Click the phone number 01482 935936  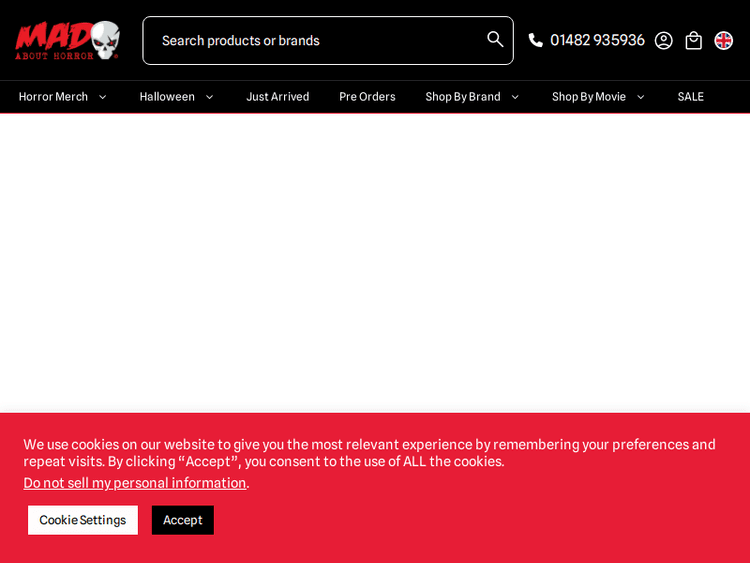[597, 40]
